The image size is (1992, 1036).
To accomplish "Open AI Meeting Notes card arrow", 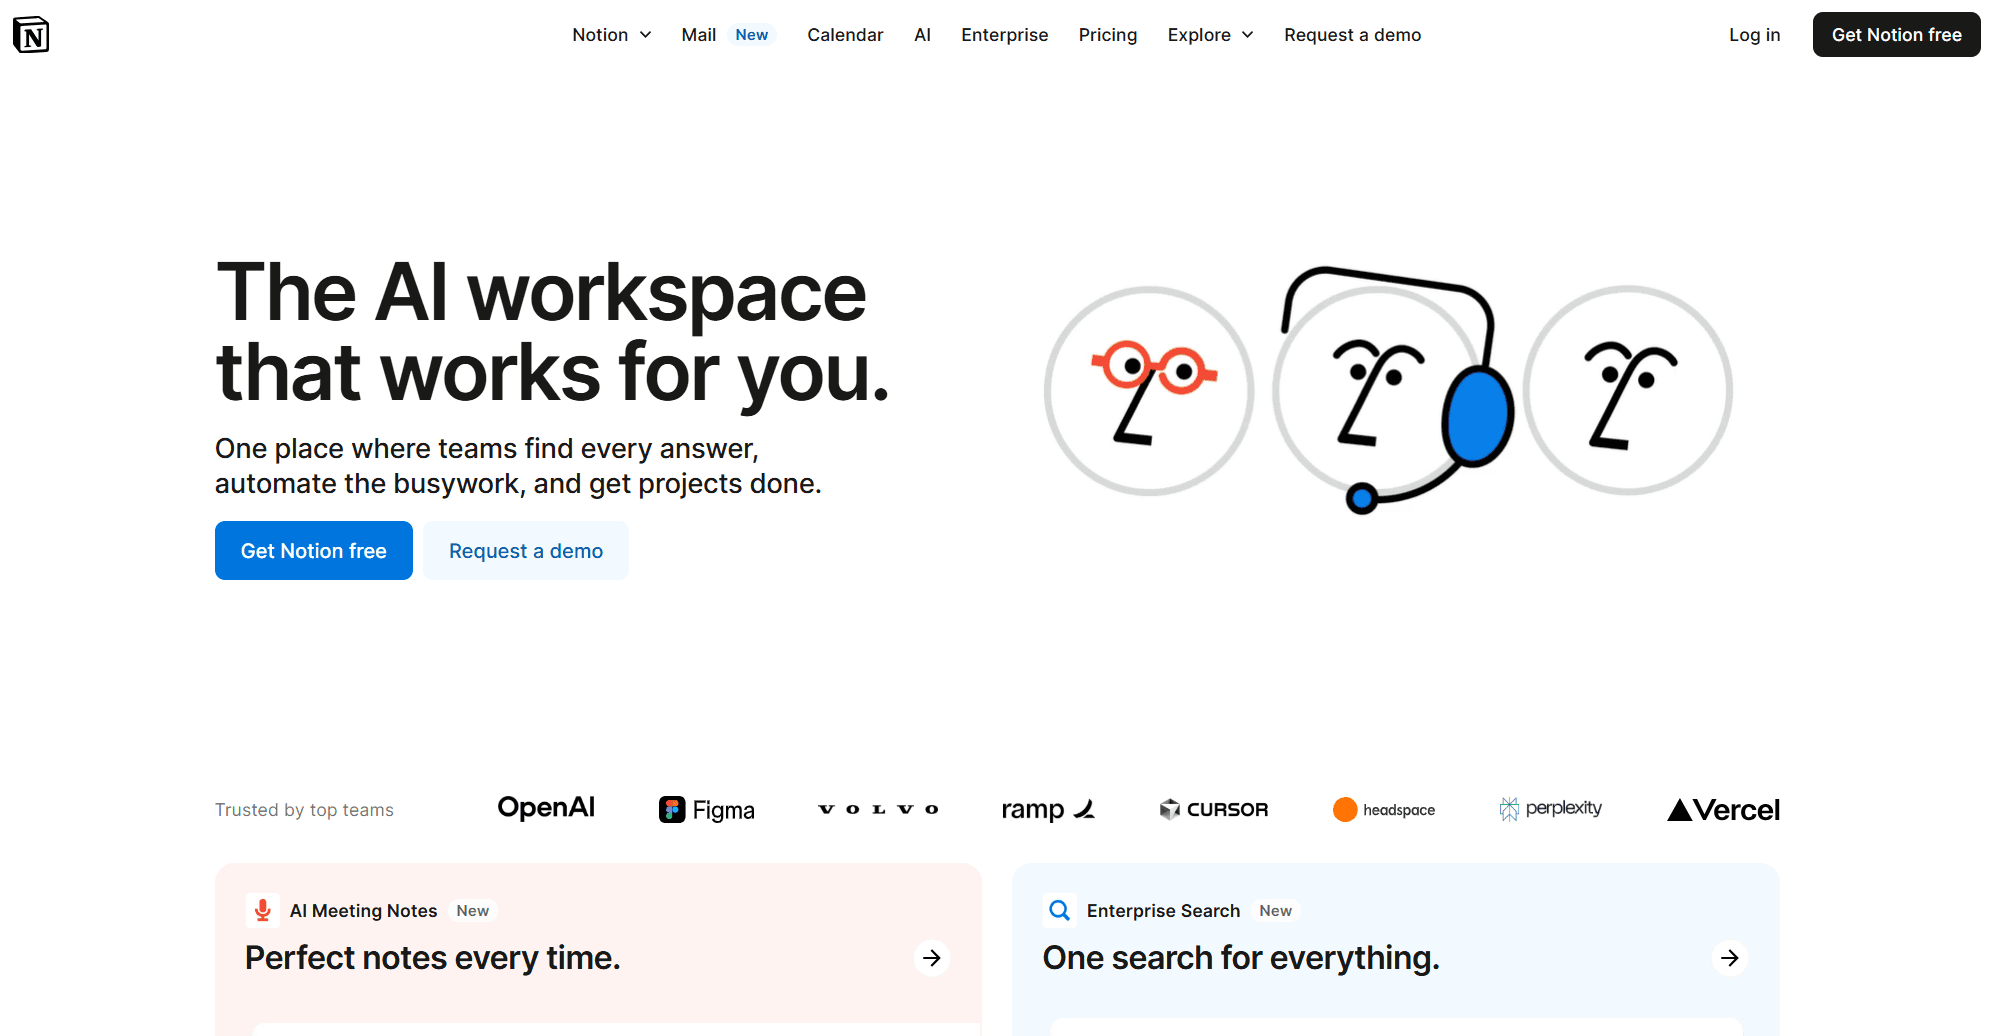I will pyautogui.click(x=932, y=958).
